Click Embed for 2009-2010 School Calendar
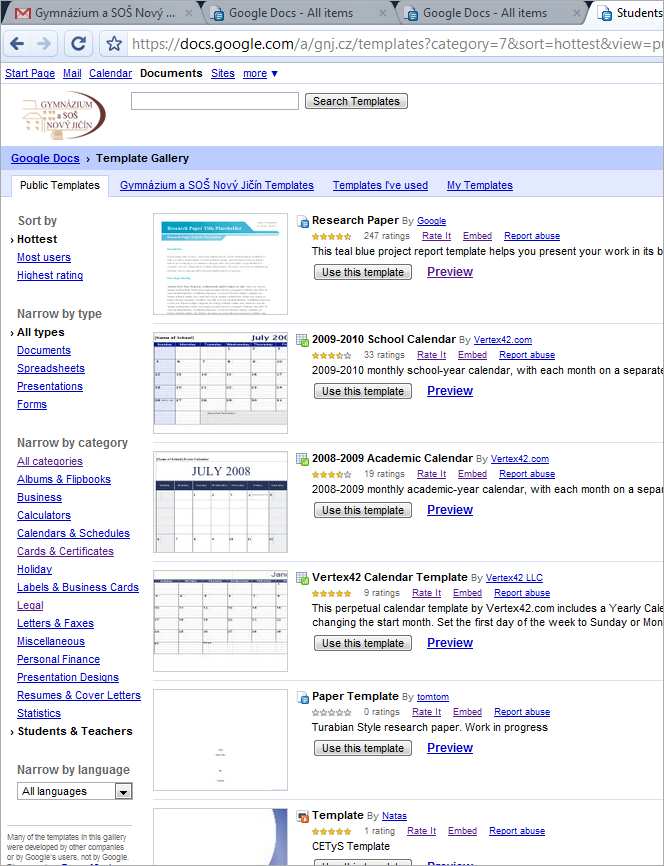The image size is (664, 866). click(472, 355)
